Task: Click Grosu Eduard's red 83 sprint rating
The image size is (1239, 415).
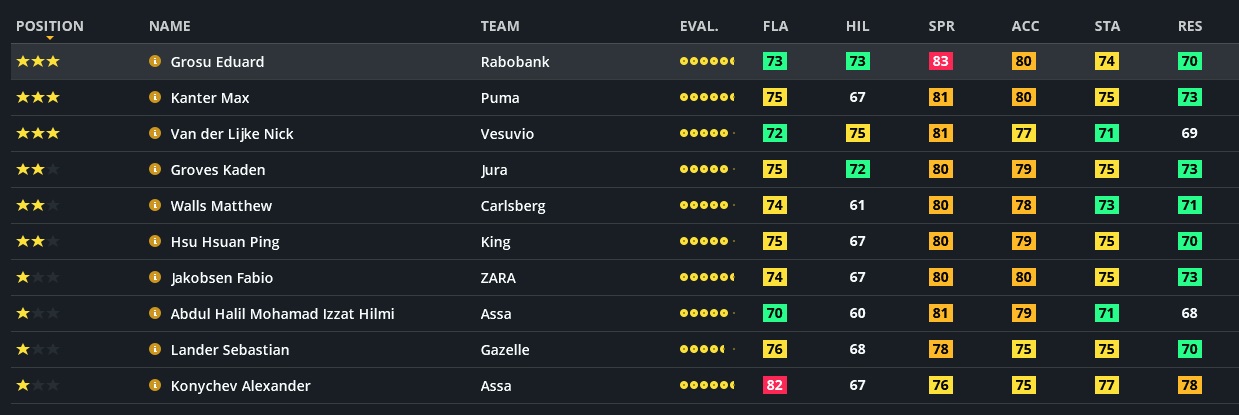Action: coord(941,62)
